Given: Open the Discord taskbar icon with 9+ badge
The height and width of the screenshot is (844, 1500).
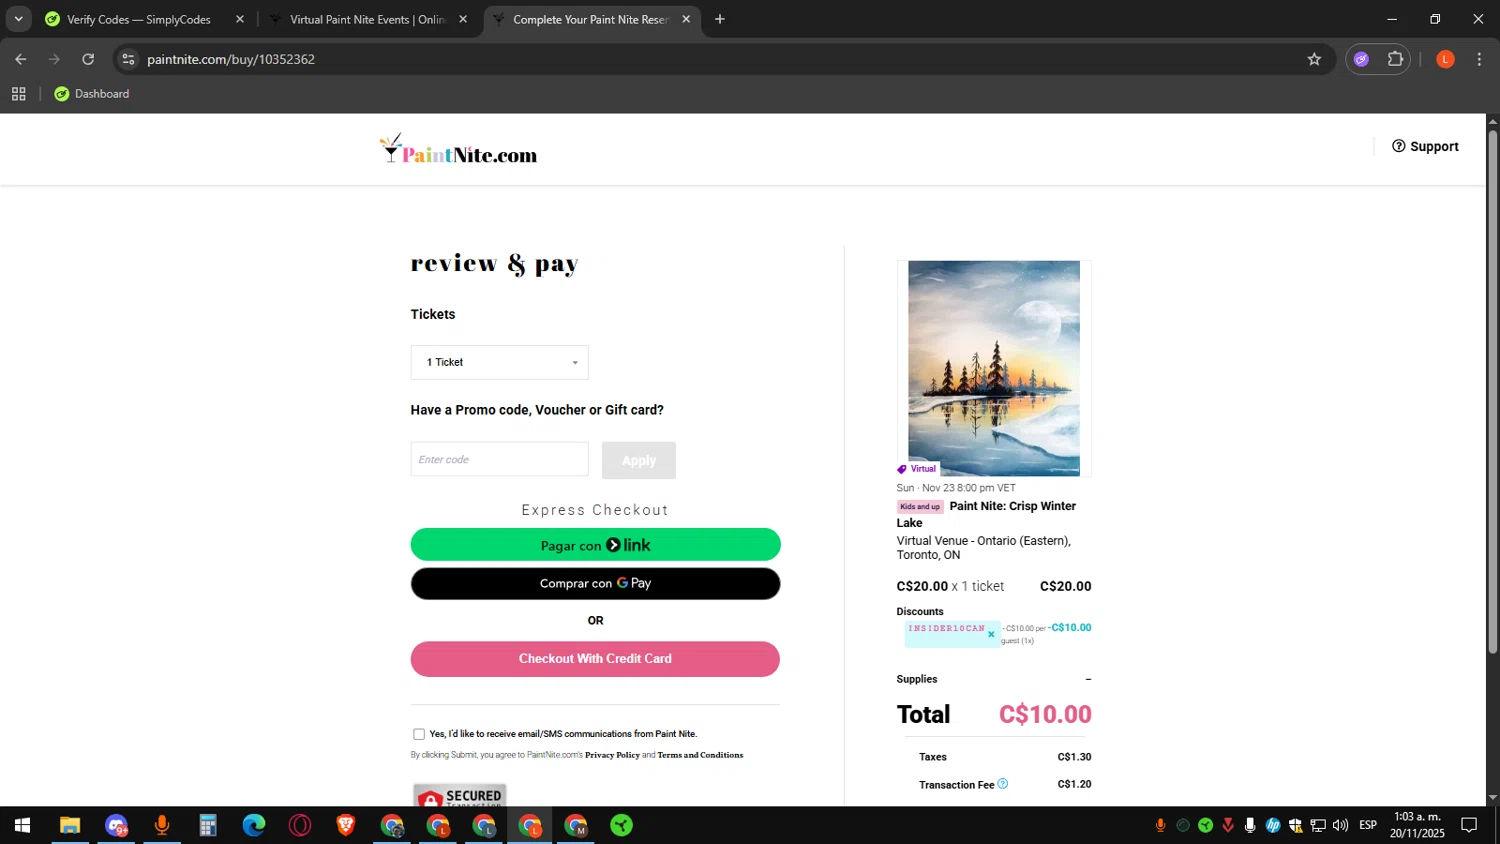Looking at the screenshot, I should click(116, 825).
